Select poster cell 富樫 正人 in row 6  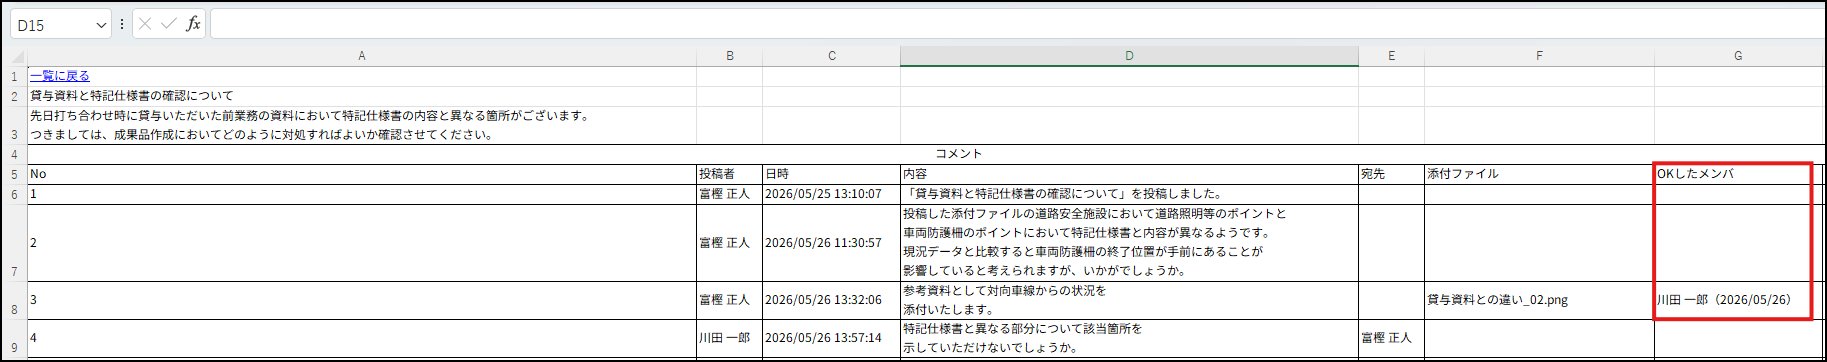point(730,194)
